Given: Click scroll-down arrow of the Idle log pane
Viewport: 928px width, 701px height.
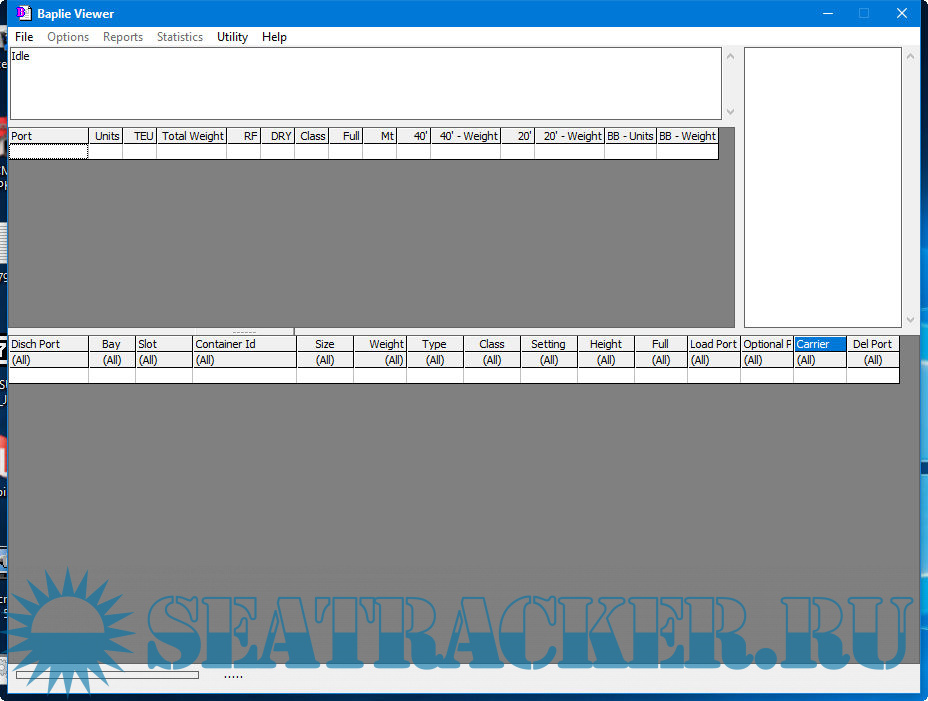Looking at the screenshot, I should pos(730,112).
